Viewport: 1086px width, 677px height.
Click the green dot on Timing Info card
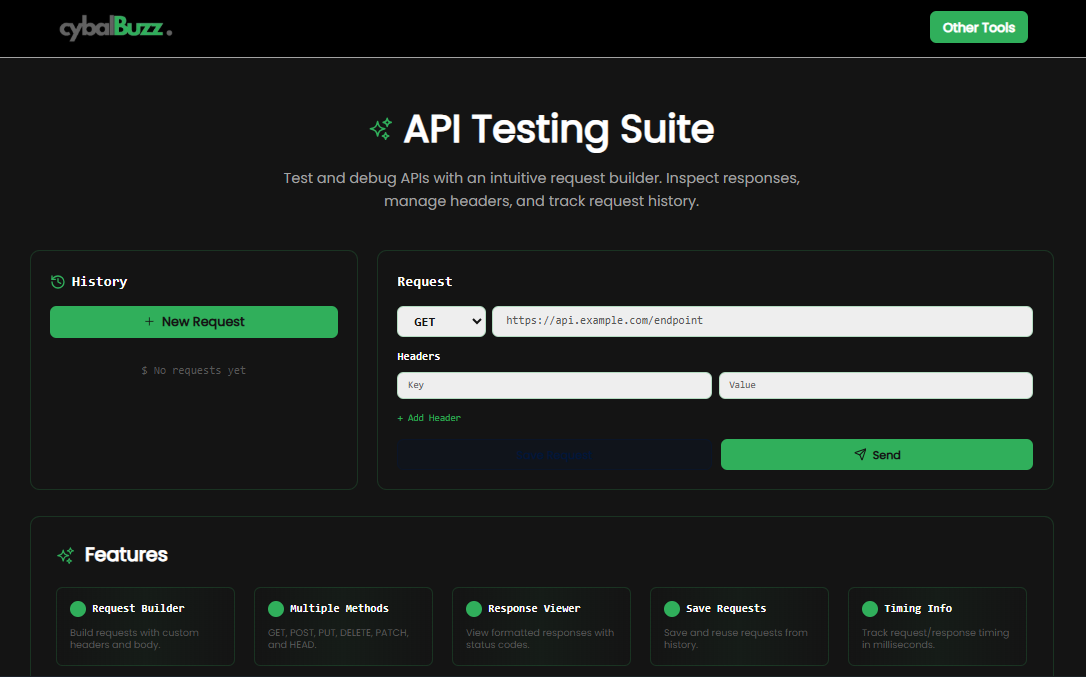click(x=869, y=608)
